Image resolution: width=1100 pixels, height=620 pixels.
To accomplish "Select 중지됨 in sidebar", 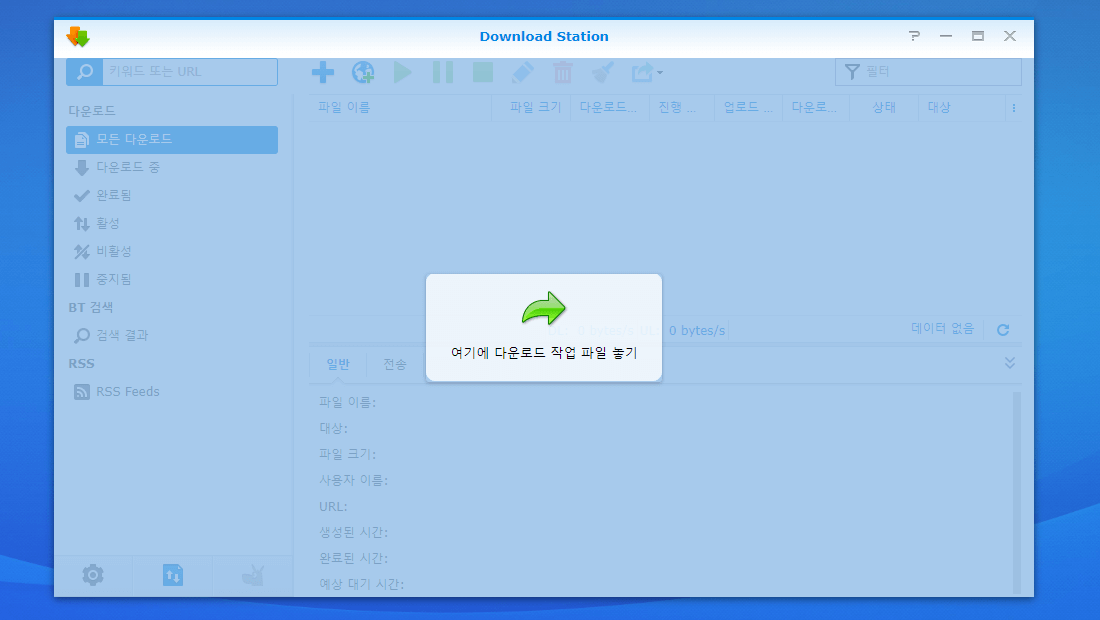I will (x=172, y=280).
